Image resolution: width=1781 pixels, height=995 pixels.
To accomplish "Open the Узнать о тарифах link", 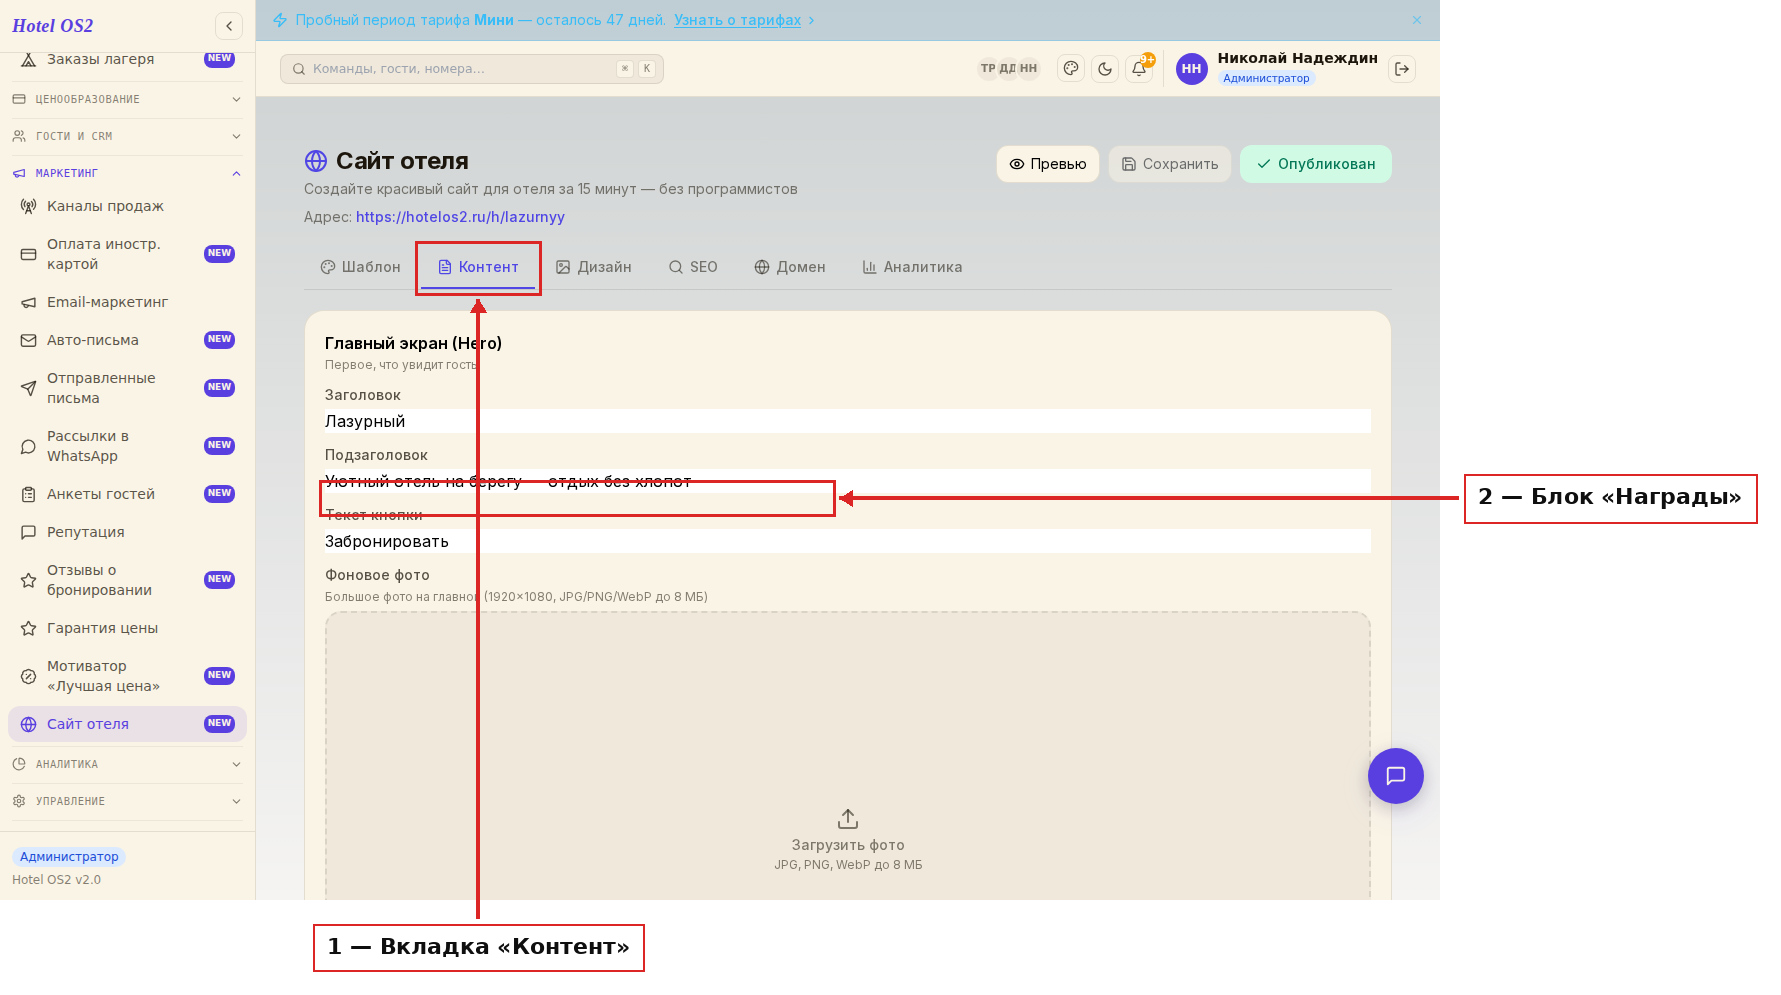I will [737, 20].
